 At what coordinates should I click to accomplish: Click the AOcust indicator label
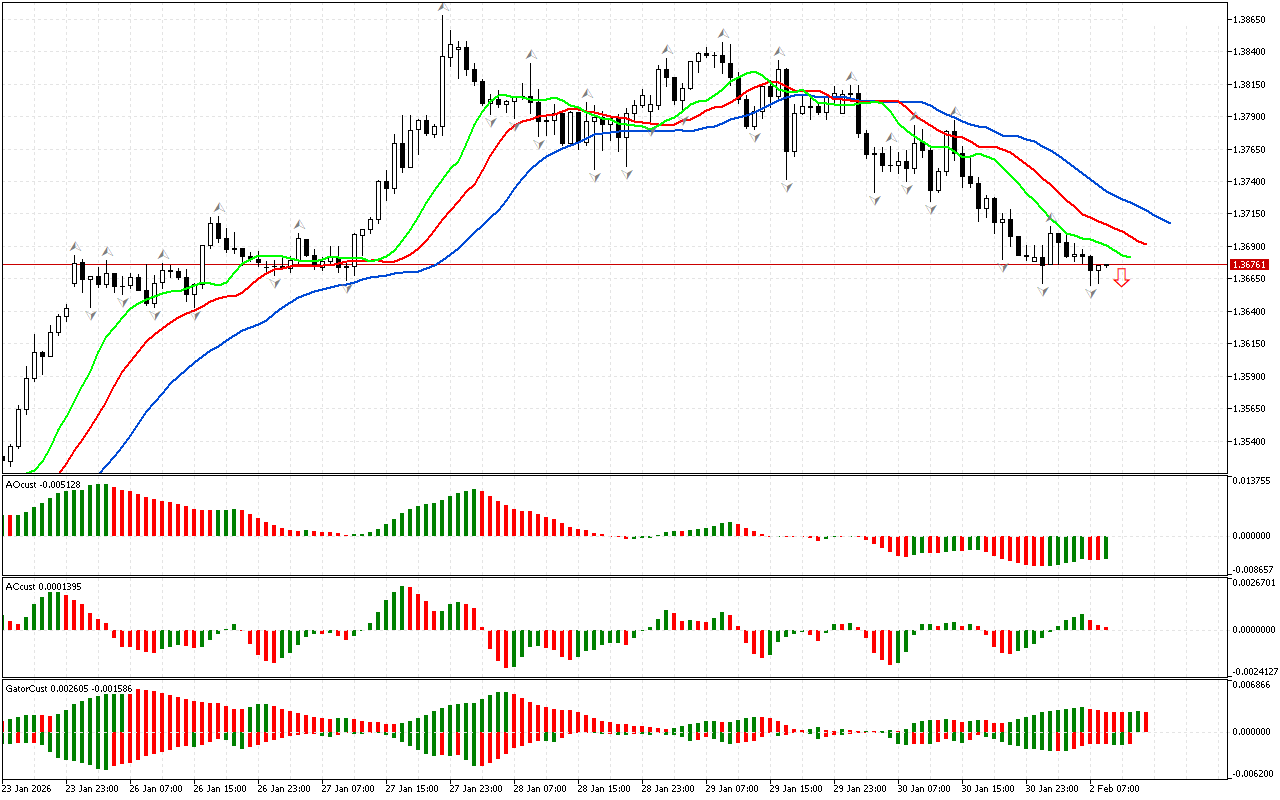(x=43, y=484)
